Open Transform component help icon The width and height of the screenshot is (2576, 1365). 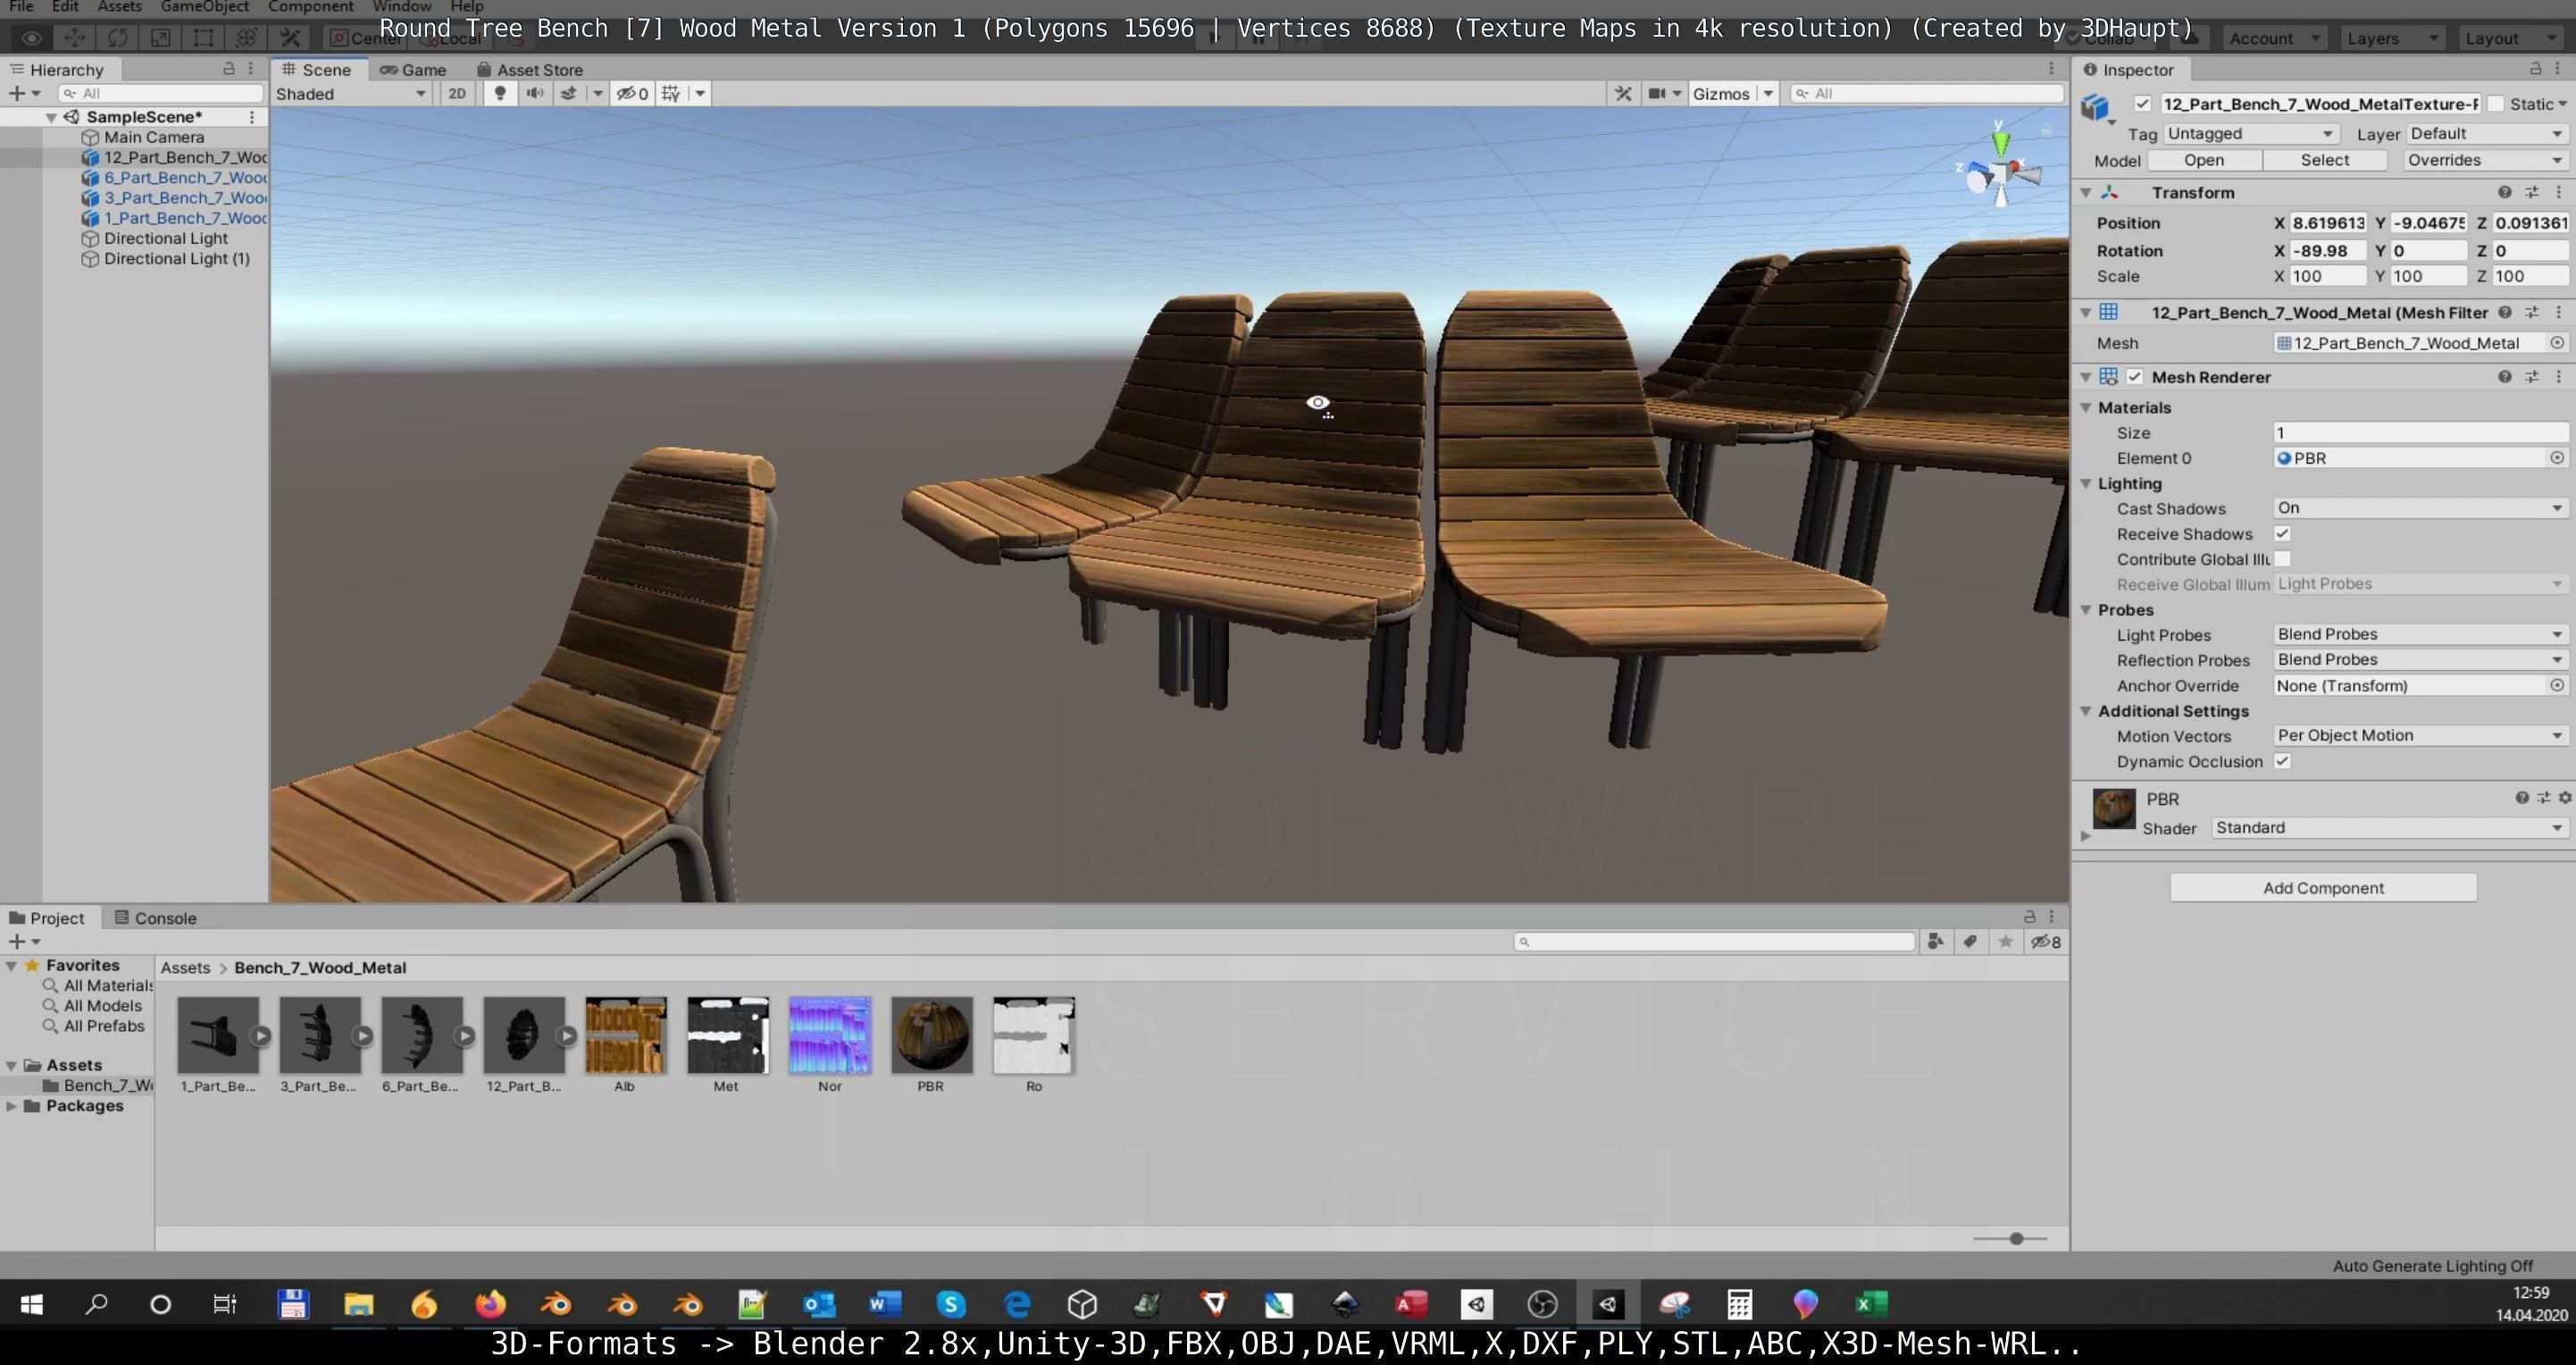(2504, 192)
